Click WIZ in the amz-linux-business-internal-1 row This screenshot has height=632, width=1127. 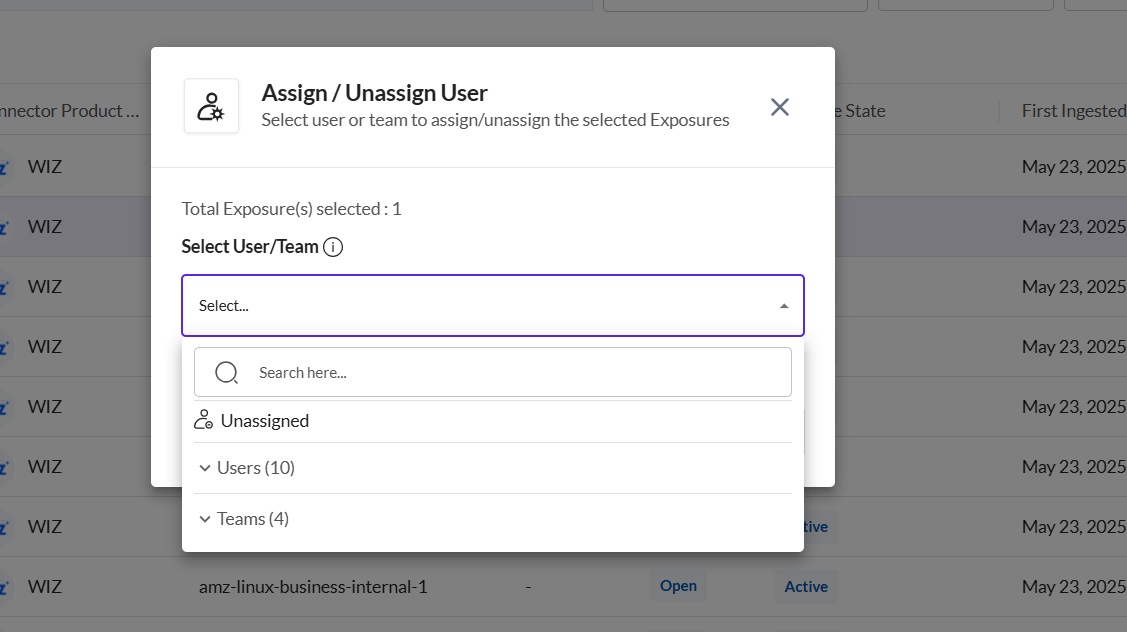[45, 587]
